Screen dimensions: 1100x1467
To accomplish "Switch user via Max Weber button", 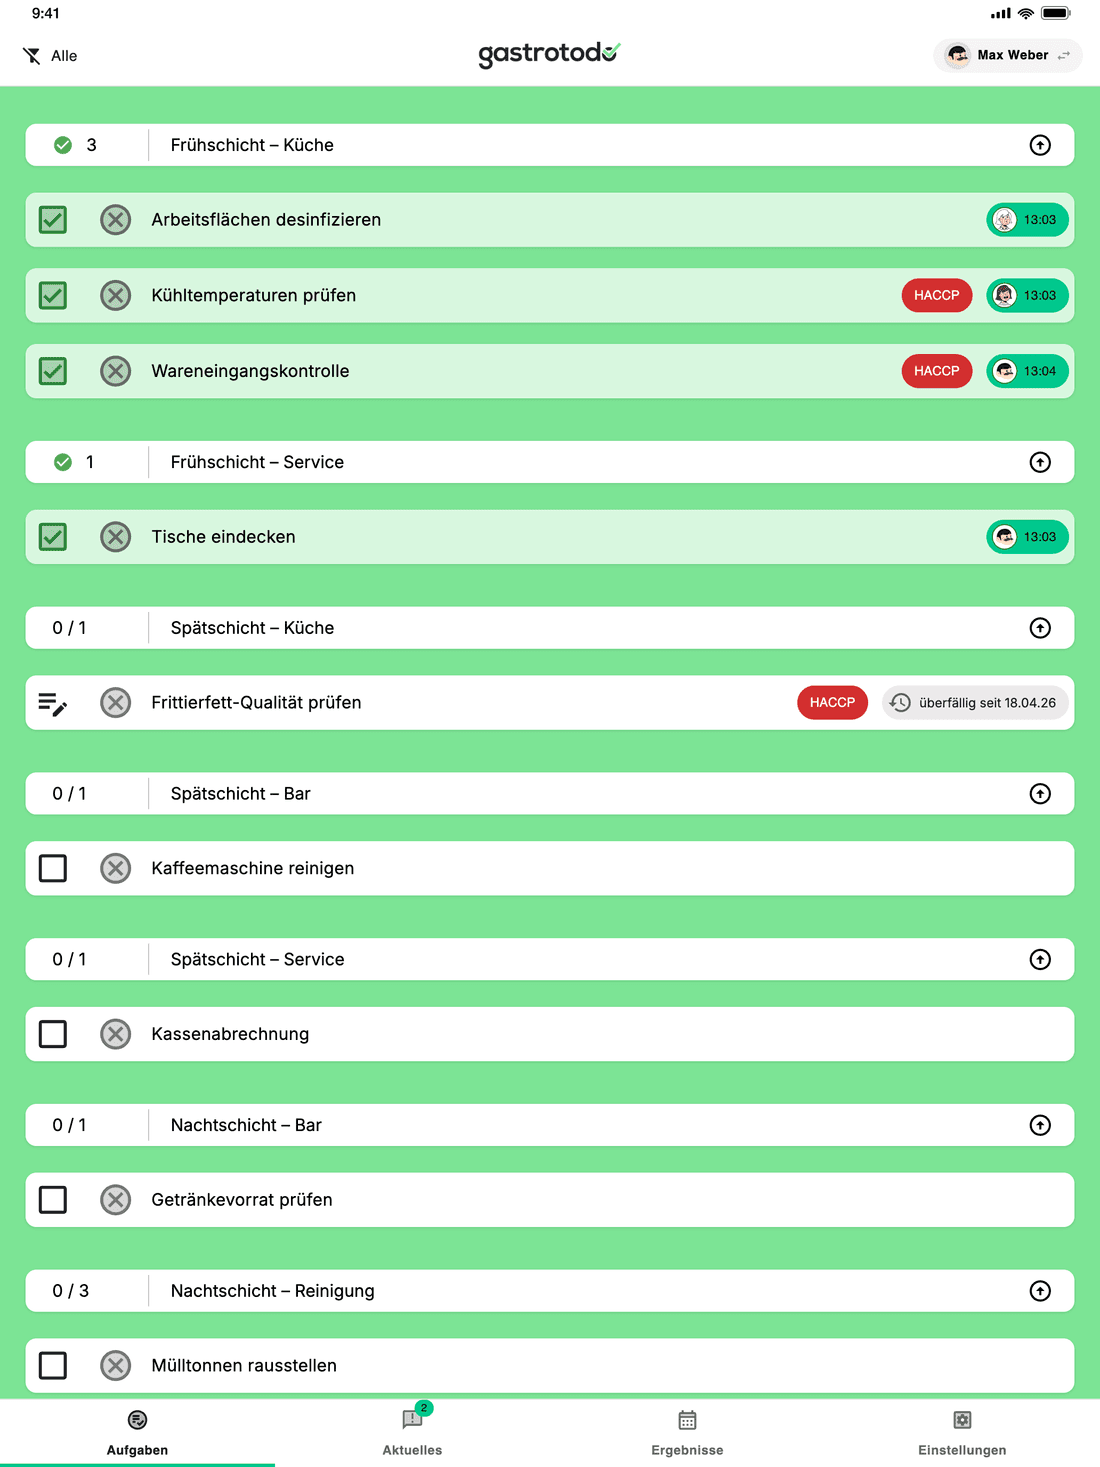I will click(x=1008, y=56).
